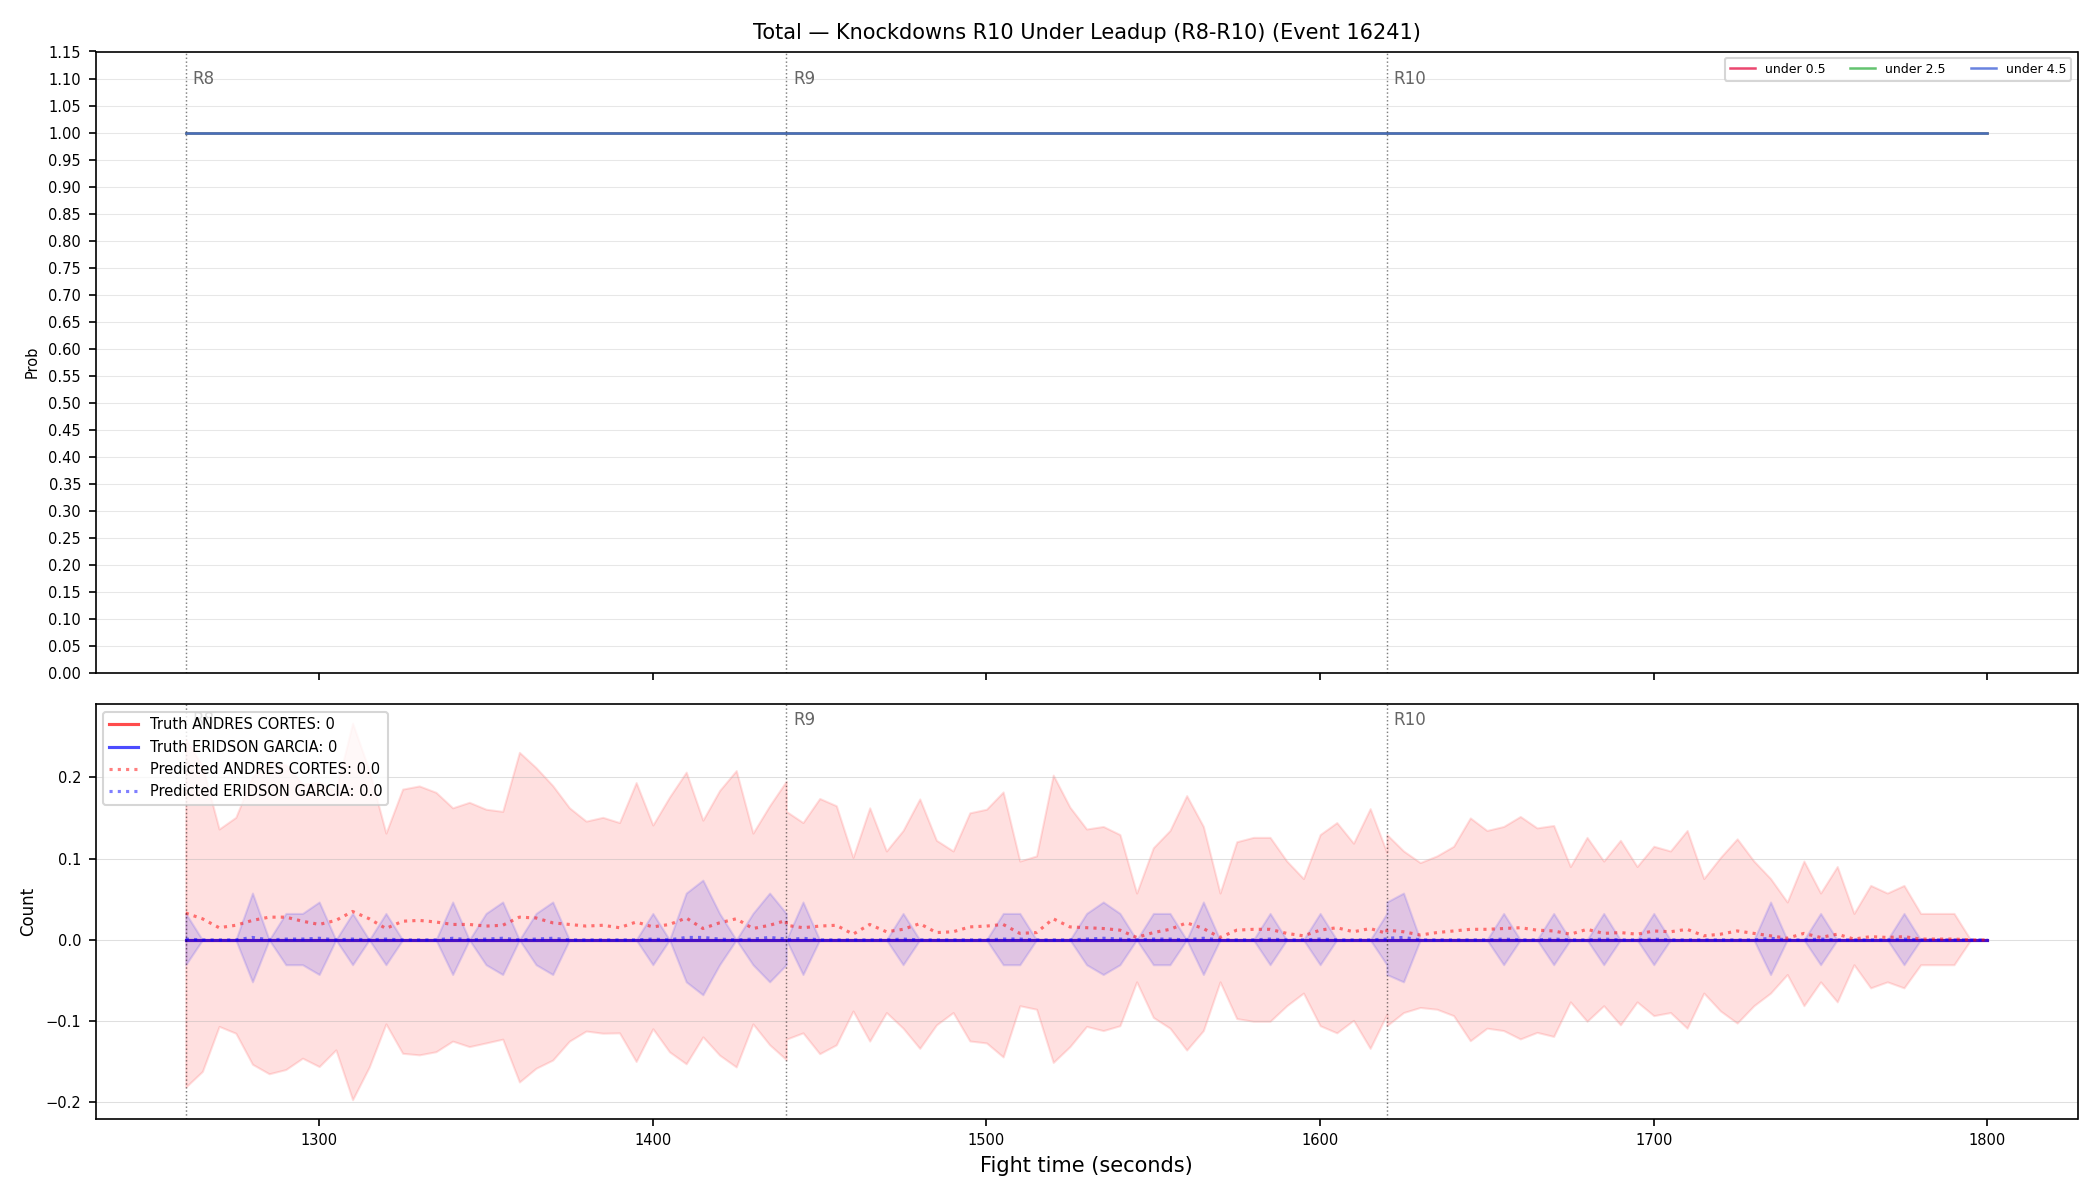Click the 0.50 tick on Prob axis
Viewport: 2100px width, 1200px height.
pyautogui.click(x=65, y=403)
